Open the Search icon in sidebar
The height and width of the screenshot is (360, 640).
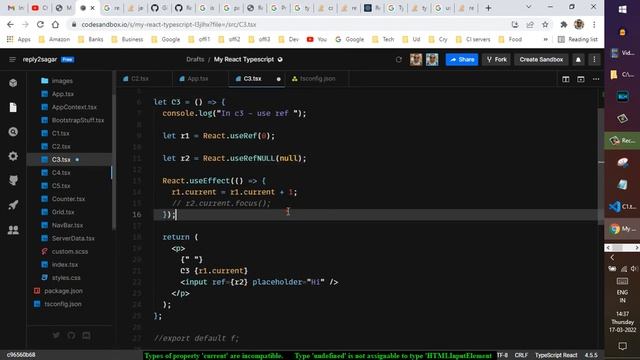pyautogui.click(x=13, y=132)
